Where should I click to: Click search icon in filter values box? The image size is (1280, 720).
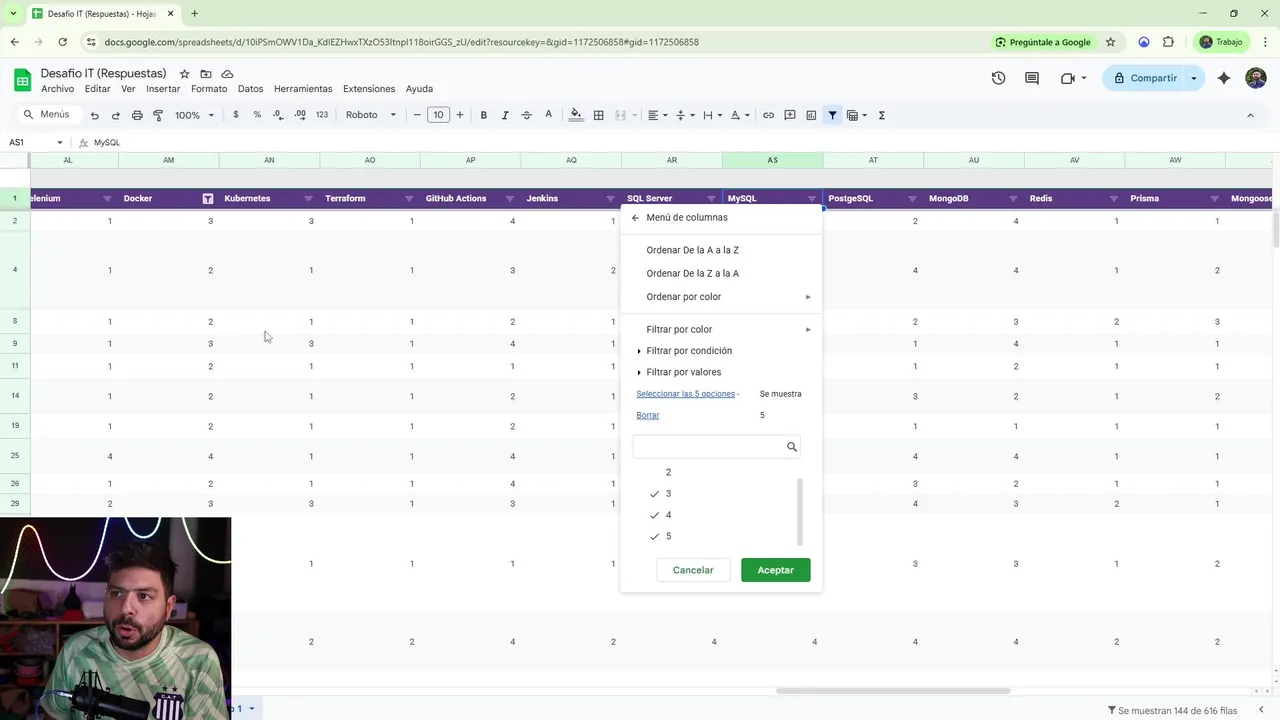(x=792, y=447)
